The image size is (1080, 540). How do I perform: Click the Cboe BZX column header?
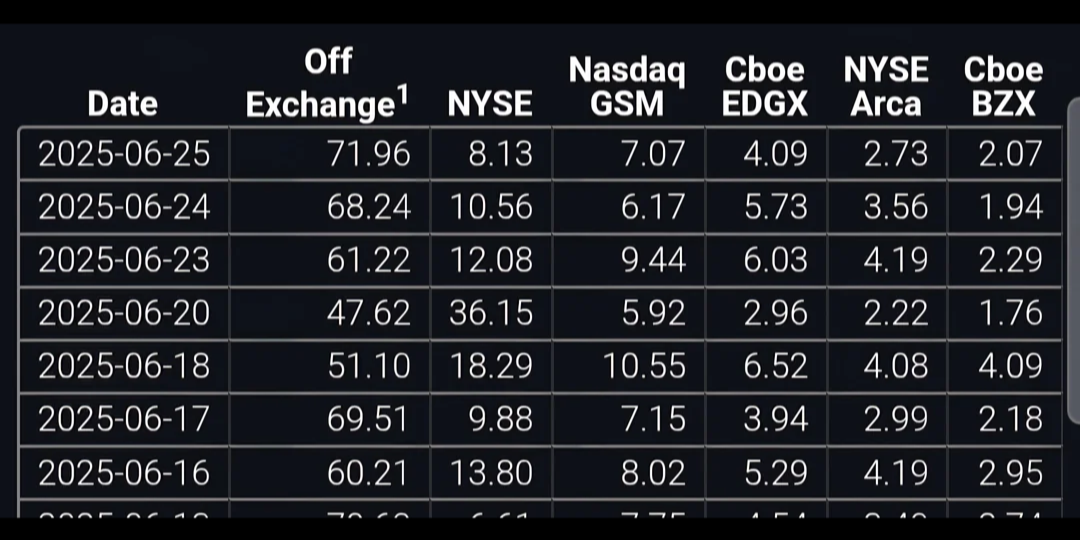coord(1003,85)
